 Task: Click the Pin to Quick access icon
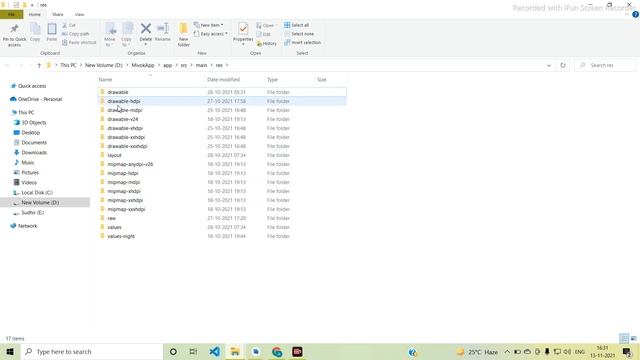coord(14,30)
